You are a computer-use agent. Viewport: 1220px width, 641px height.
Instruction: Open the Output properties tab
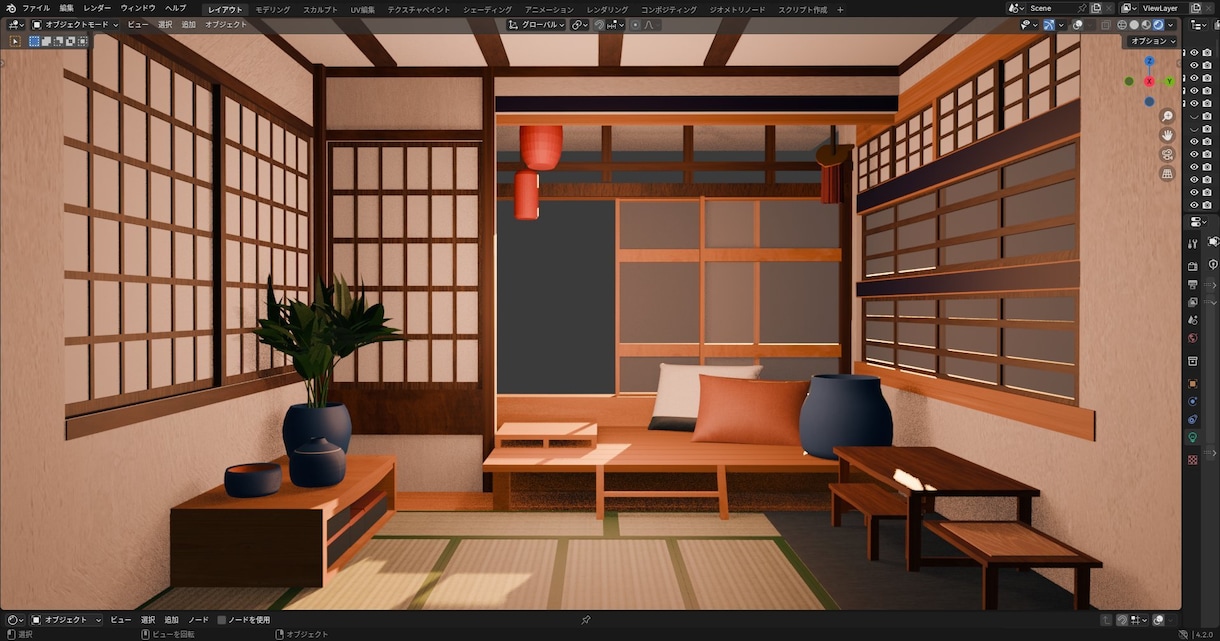tap(1192, 284)
